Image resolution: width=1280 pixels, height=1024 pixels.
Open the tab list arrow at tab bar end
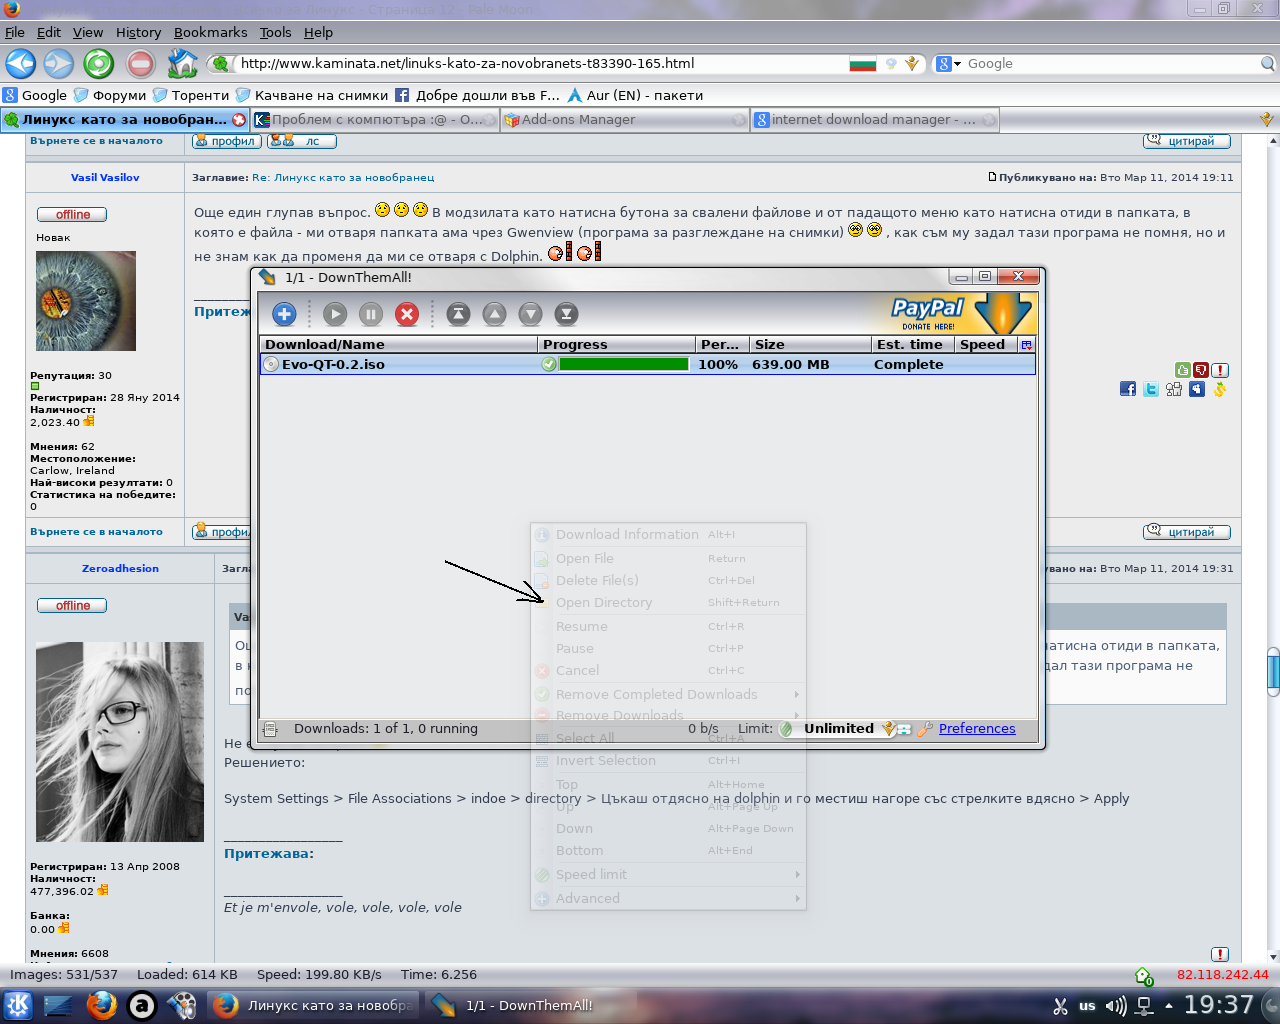(1266, 120)
